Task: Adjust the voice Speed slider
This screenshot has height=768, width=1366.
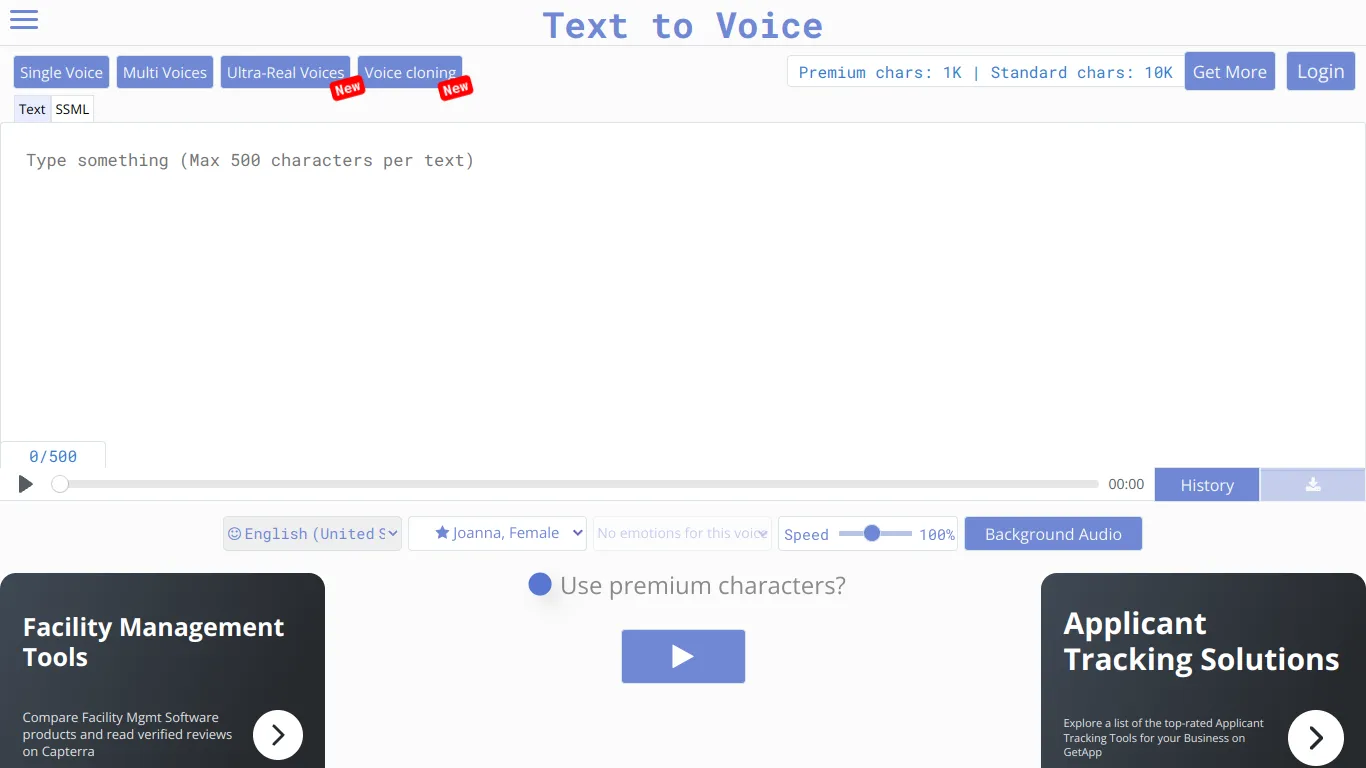Action: coord(871,533)
